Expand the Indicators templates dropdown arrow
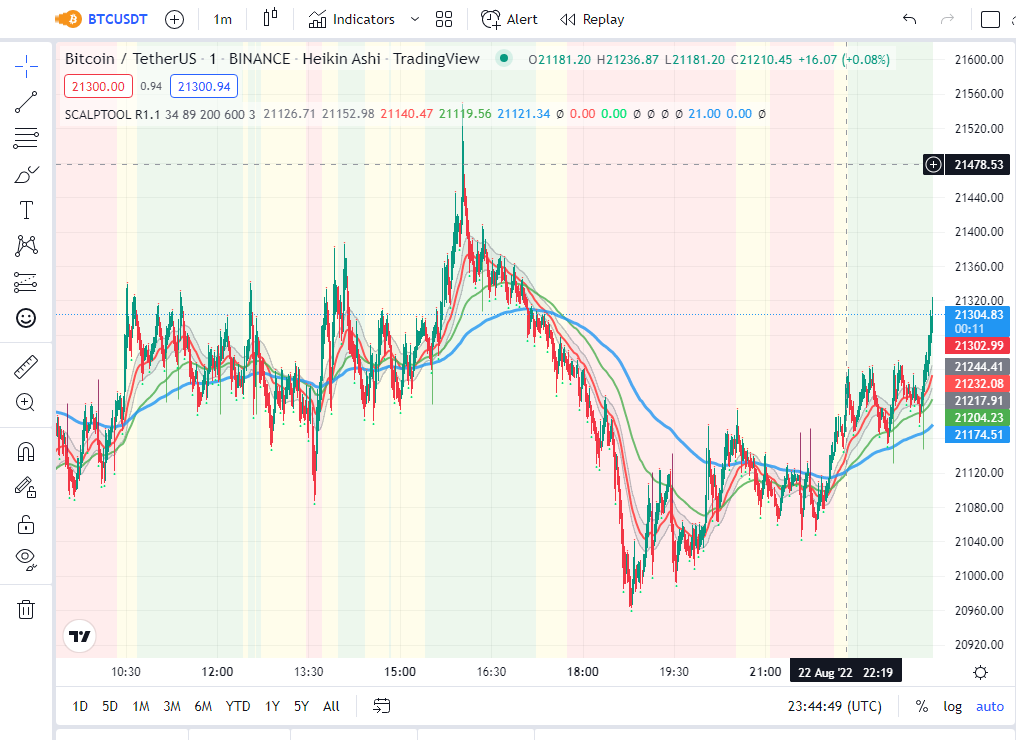 (x=415, y=19)
